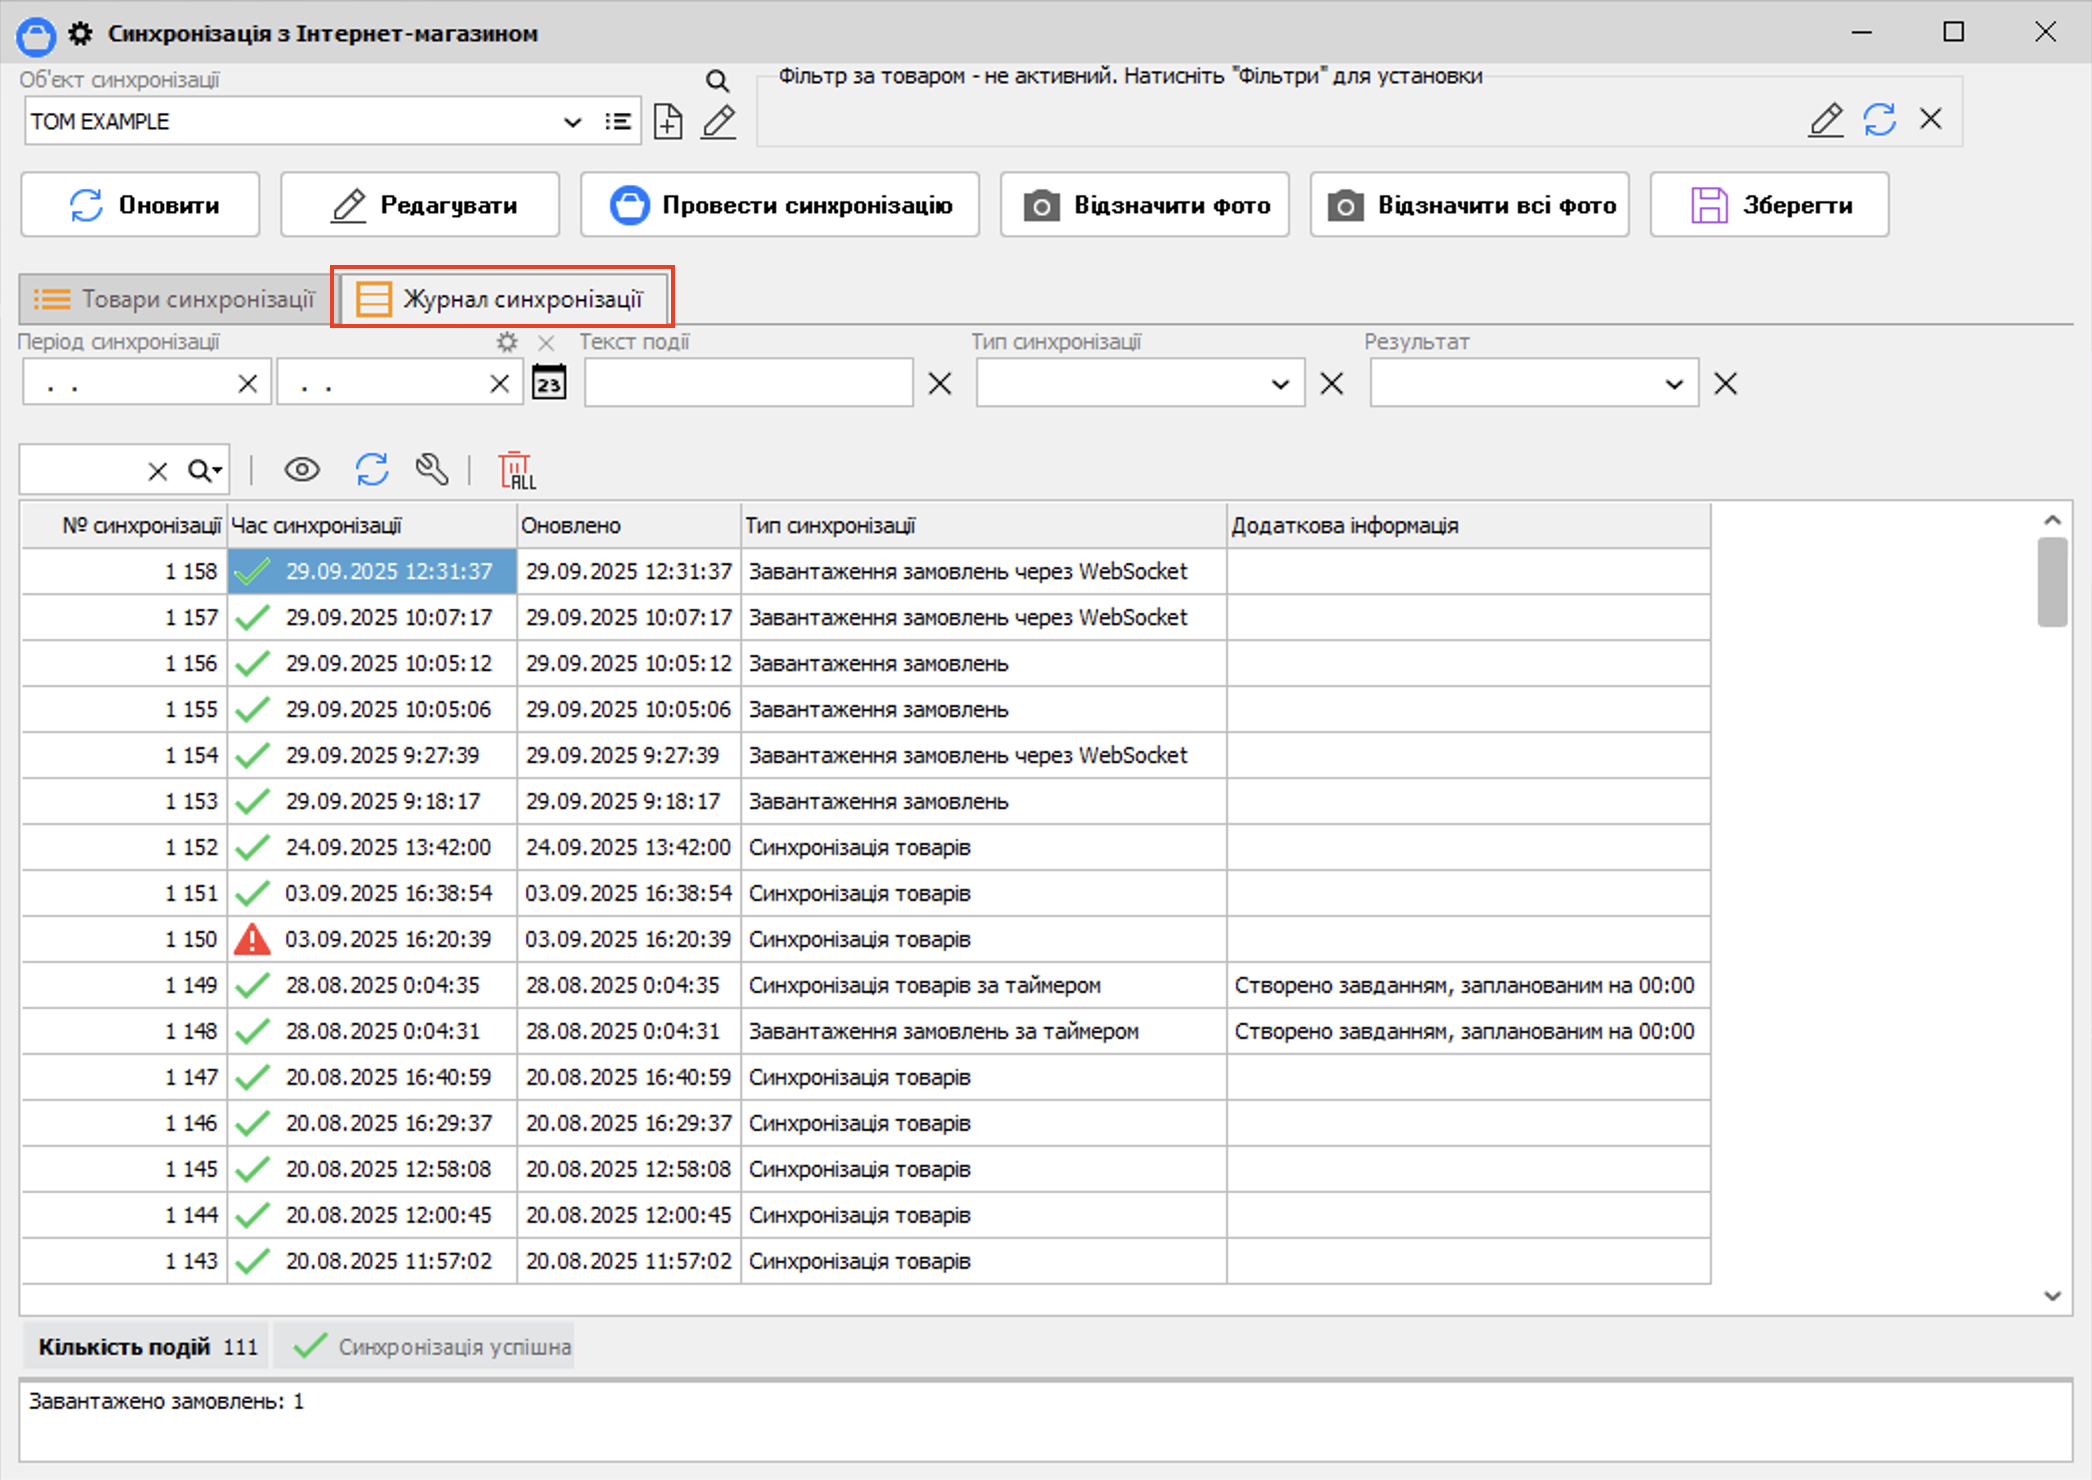Click the pencil edit icon in the filter panel

point(1826,120)
